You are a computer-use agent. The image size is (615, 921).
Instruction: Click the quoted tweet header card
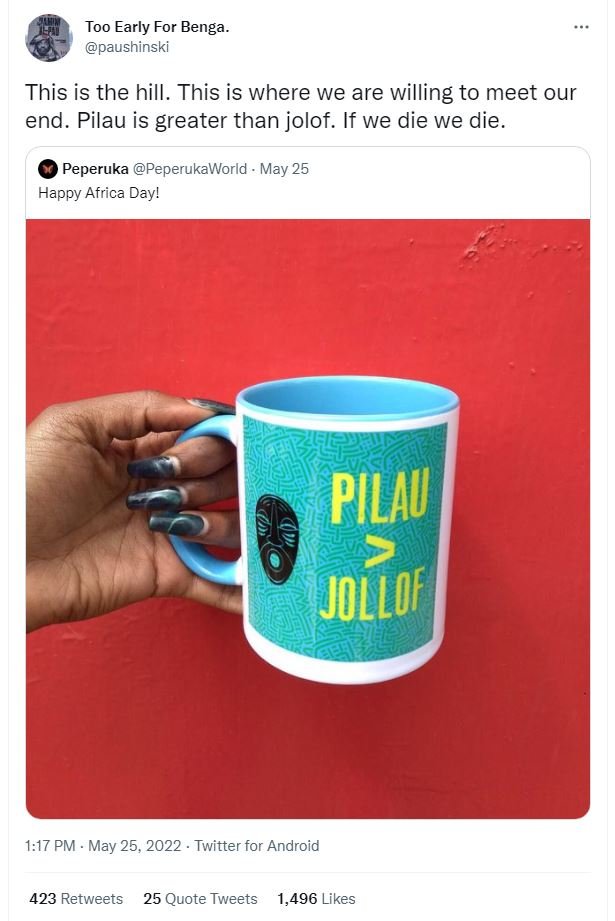point(308,182)
